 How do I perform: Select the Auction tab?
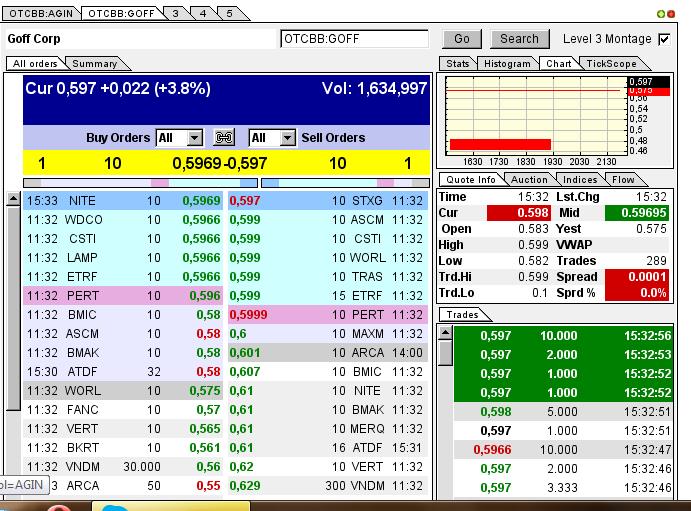point(529,179)
